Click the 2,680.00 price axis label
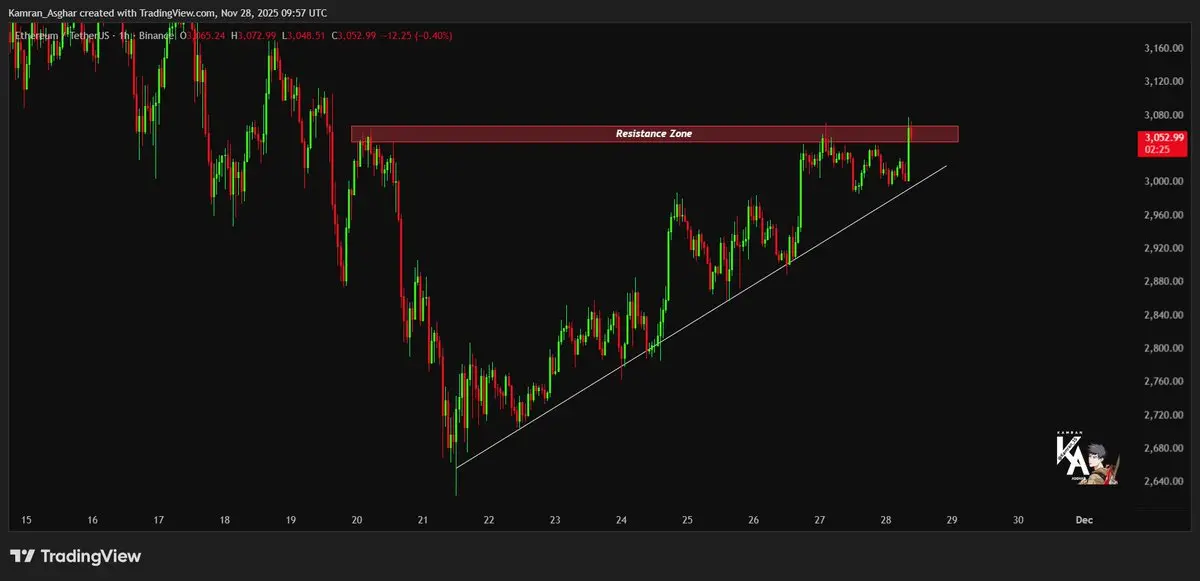Image resolution: width=1200 pixels, height=581 pixels. [1162, 448]
